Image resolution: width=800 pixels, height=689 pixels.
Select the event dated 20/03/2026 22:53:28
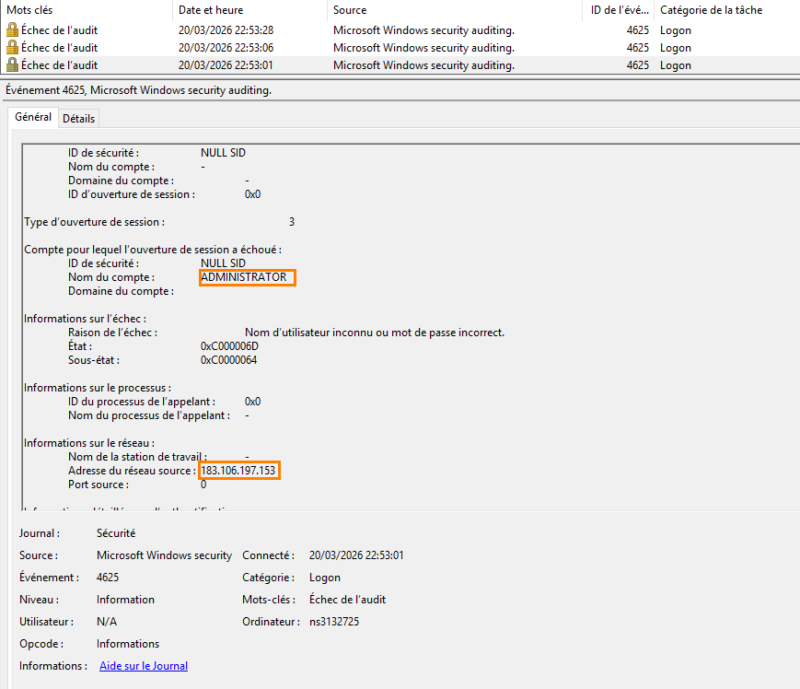pos(226,31)
